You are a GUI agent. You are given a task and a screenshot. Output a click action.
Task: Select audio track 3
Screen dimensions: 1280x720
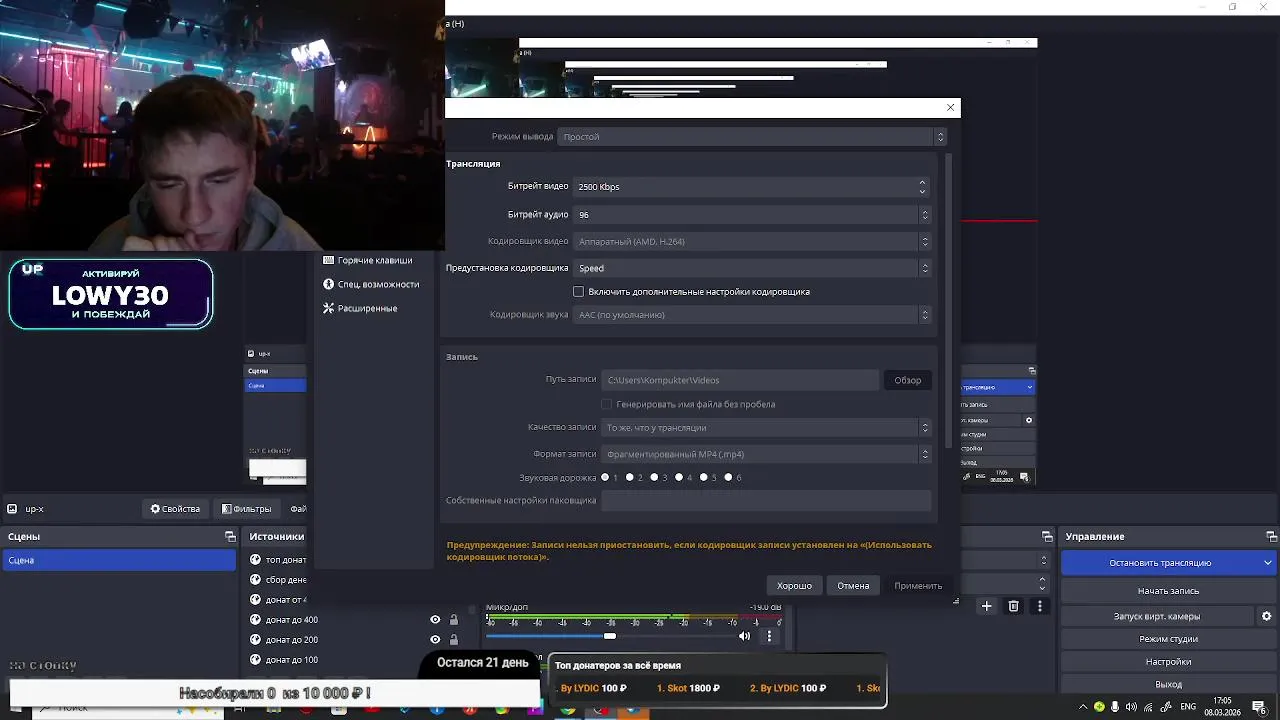654,477
